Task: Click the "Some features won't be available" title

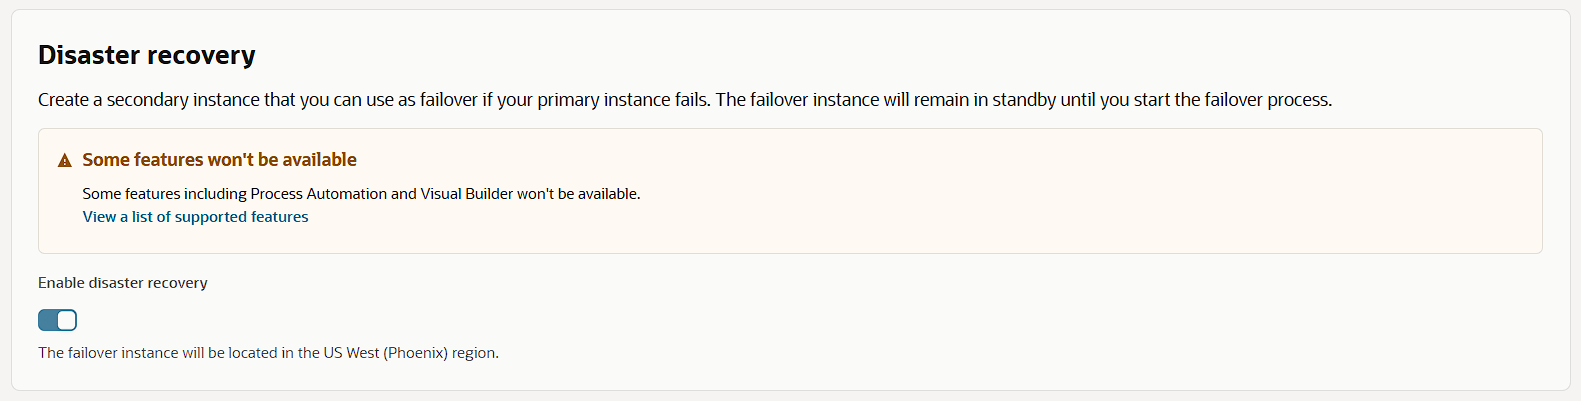Action: 219,160
